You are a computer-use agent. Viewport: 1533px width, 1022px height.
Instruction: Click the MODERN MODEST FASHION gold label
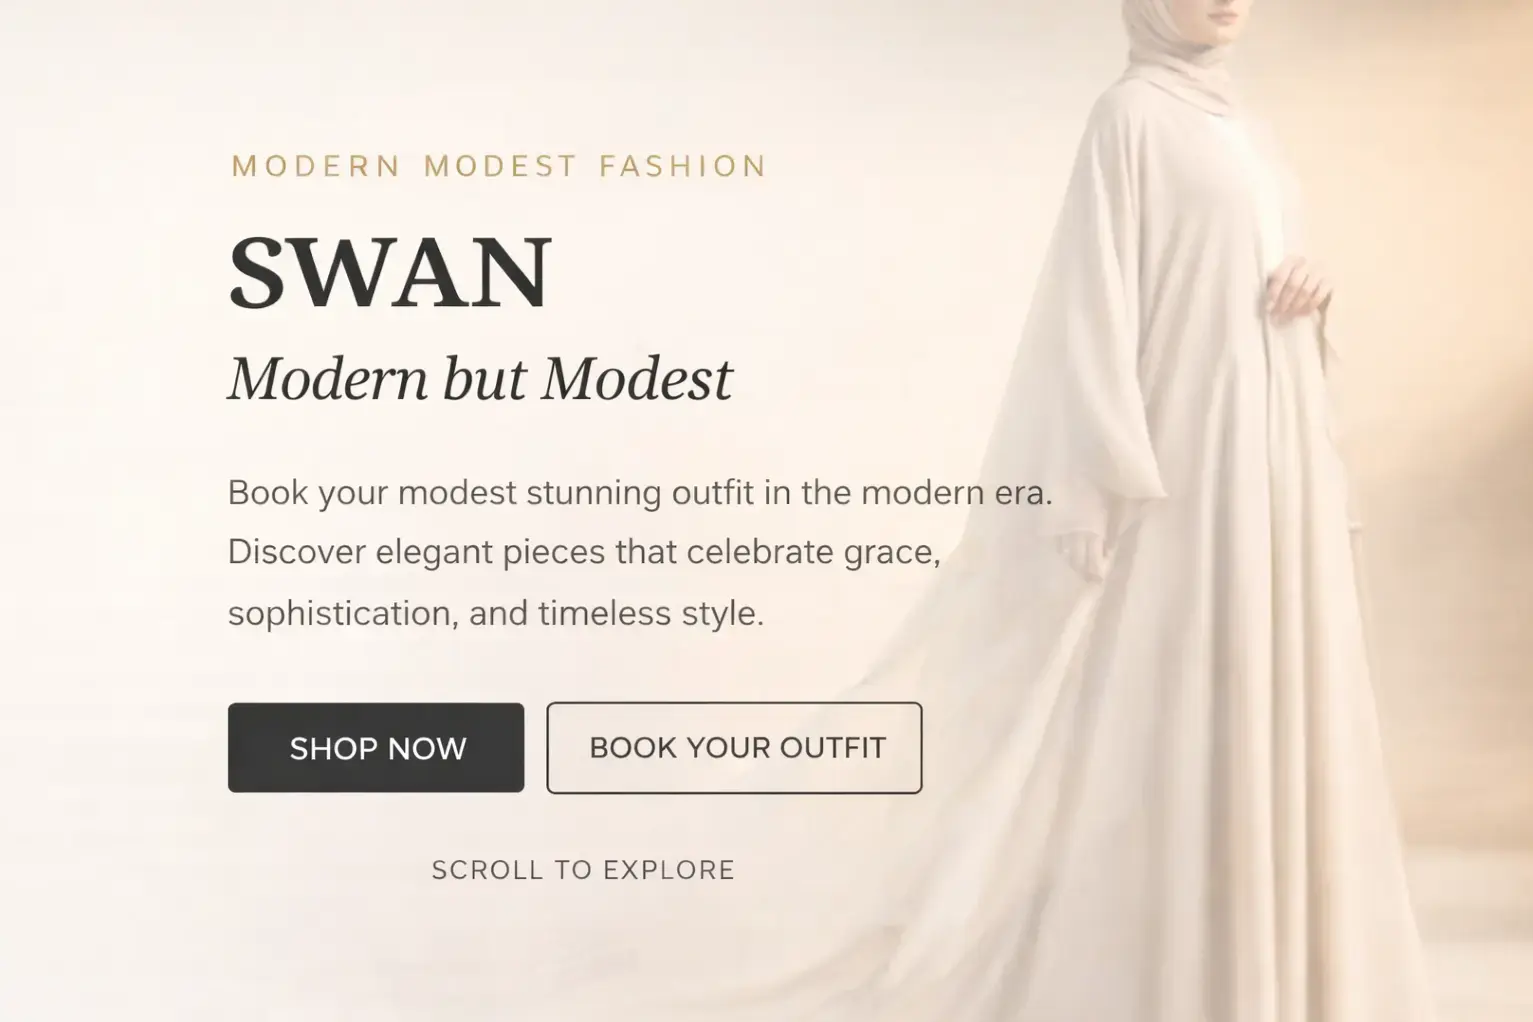(x=499, y=166)
